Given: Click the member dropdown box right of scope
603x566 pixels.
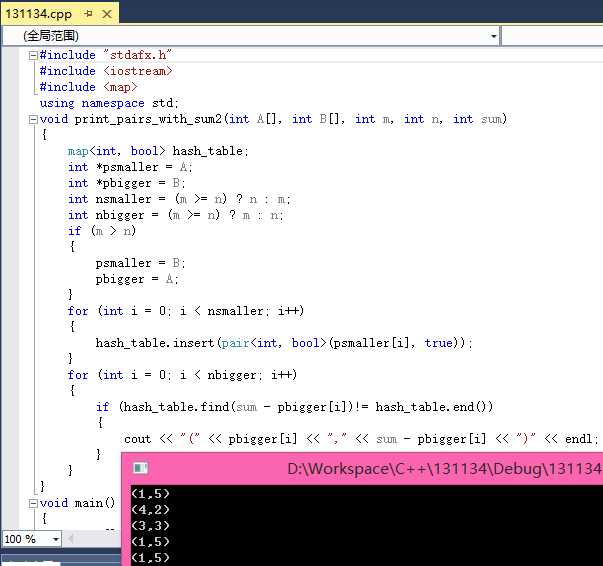Looking at the screenshot, I should coord(552,36).
